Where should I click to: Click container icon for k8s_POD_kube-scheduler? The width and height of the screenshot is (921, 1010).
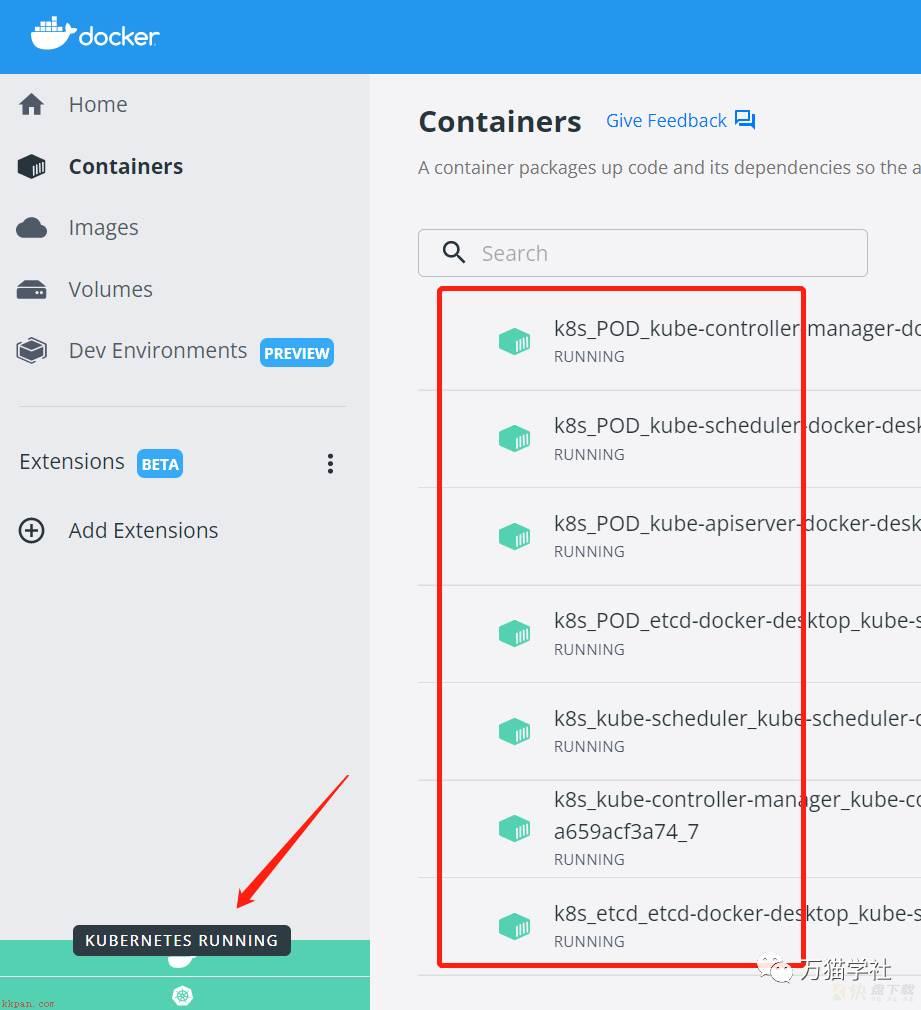[x=515, y=439]
